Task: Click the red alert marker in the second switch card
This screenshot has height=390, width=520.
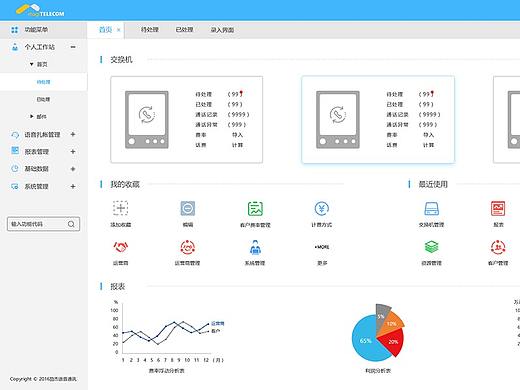Action: 432,93
